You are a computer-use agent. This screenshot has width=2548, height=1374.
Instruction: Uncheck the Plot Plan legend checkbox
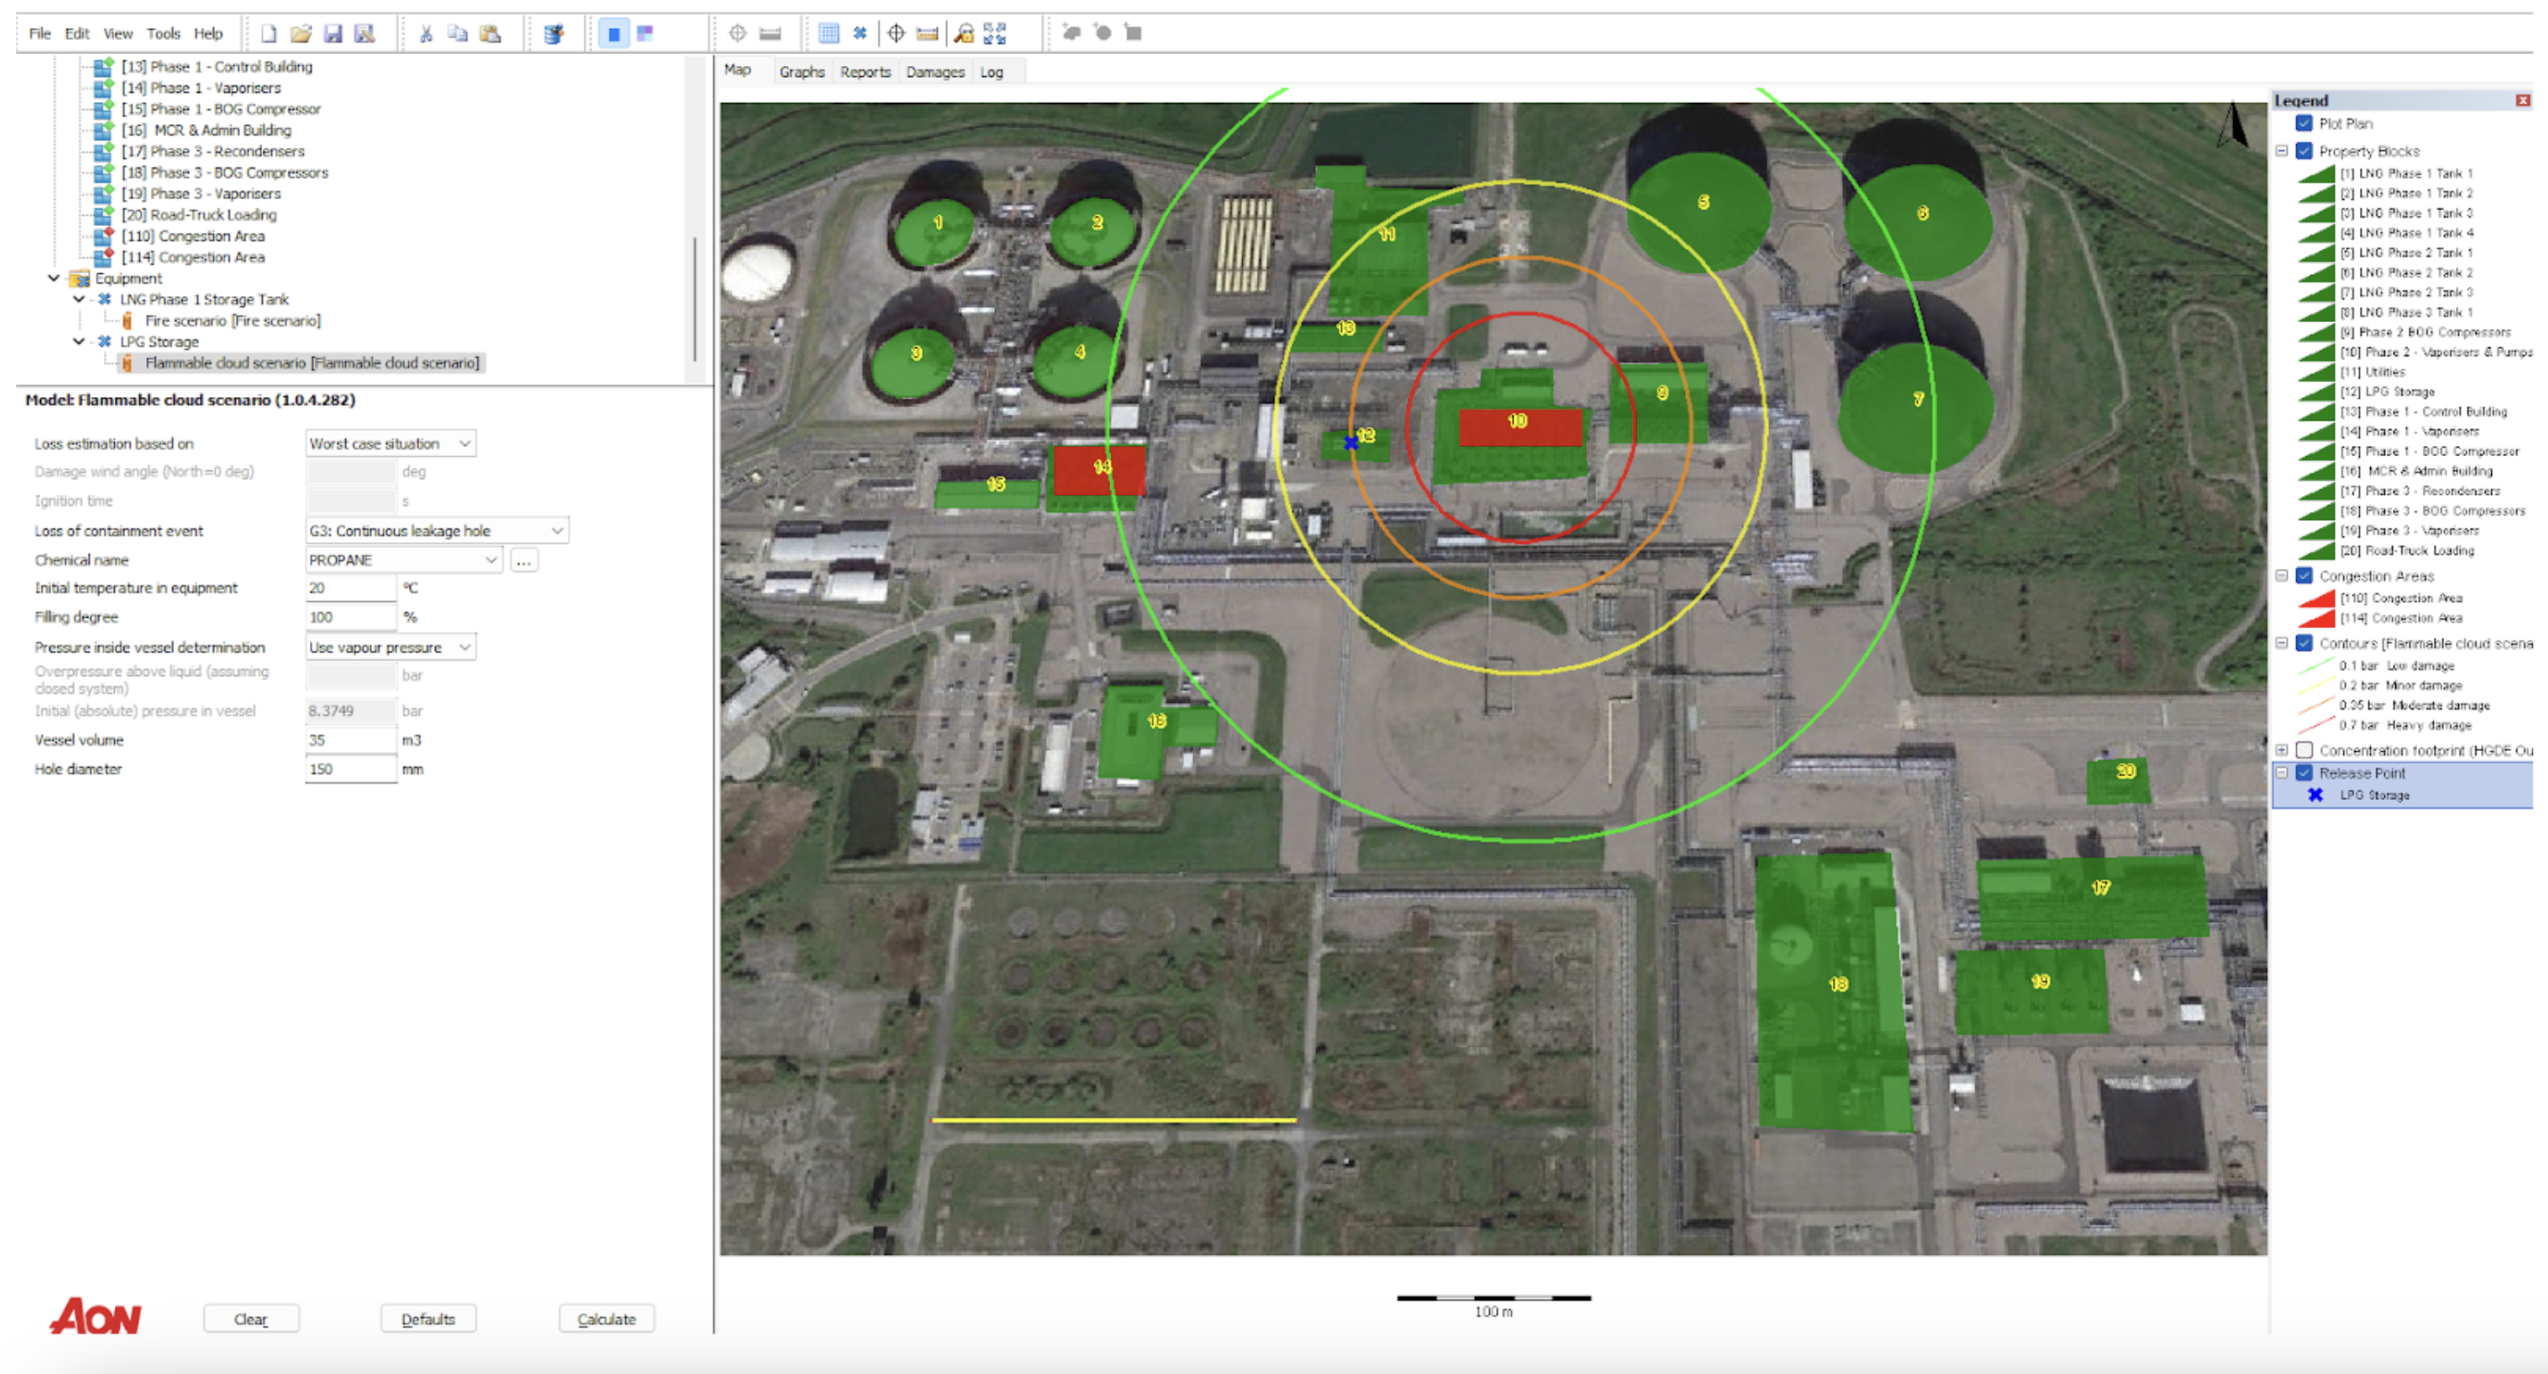(2304, 123)
